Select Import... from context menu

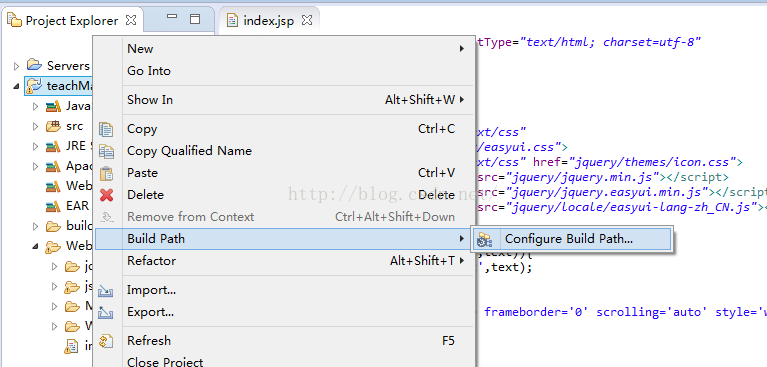tap(285, 290)
